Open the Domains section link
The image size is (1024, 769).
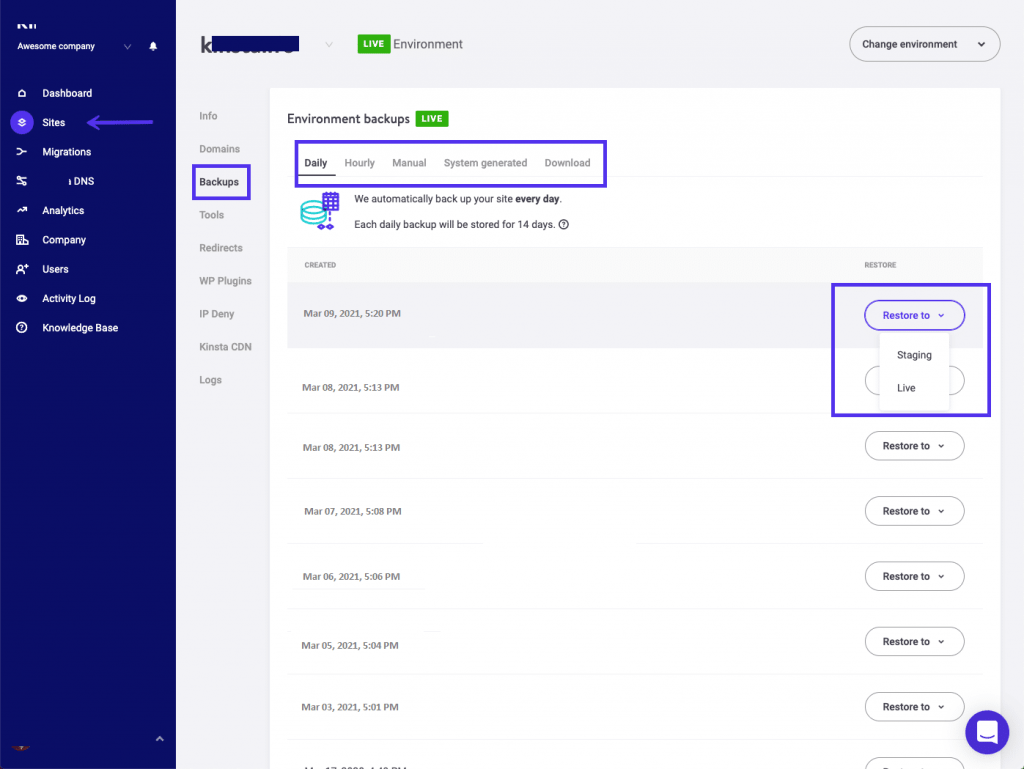tap(219, 149)
